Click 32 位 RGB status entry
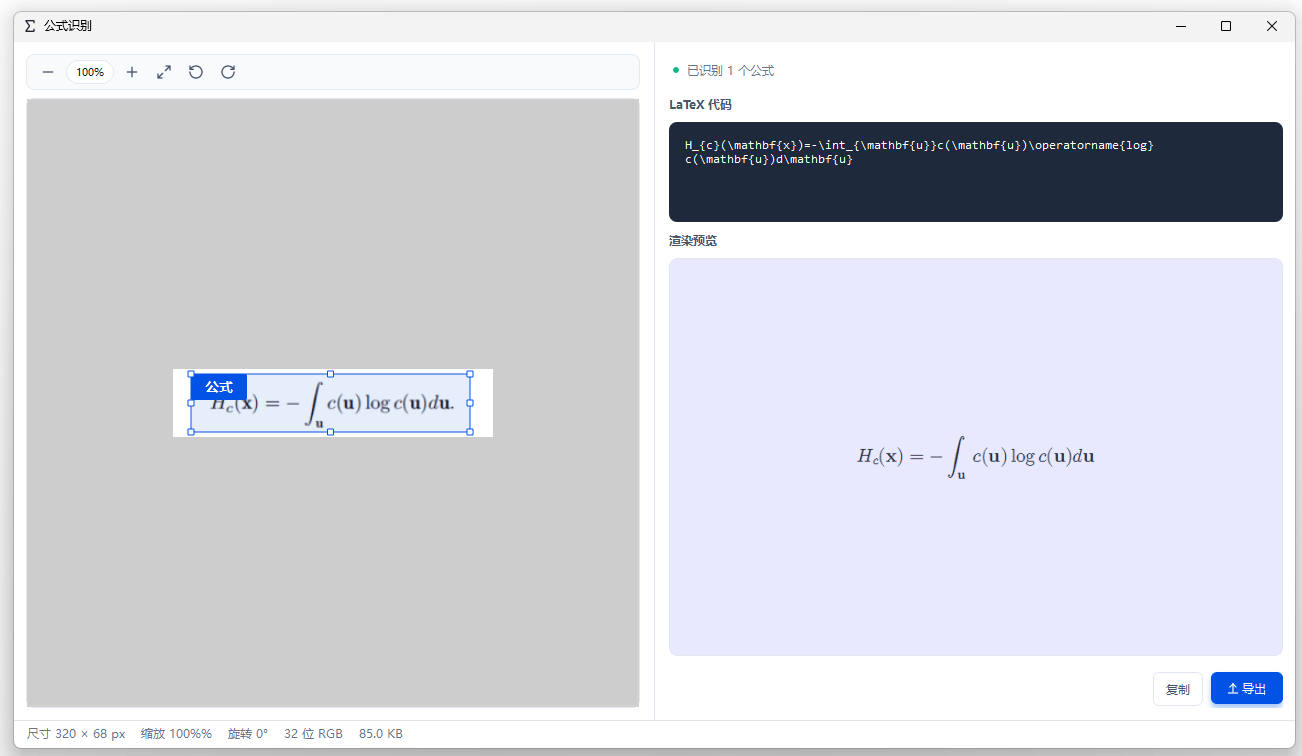The image size is (1302, 756). tap(314, 734)
